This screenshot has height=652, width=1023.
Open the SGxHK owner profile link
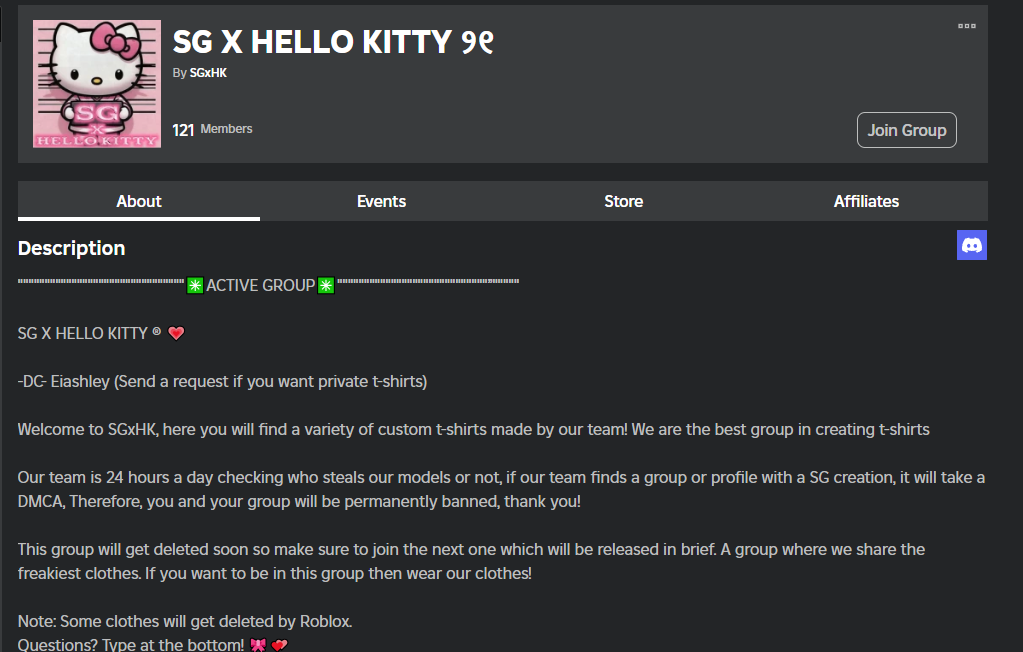208,73
